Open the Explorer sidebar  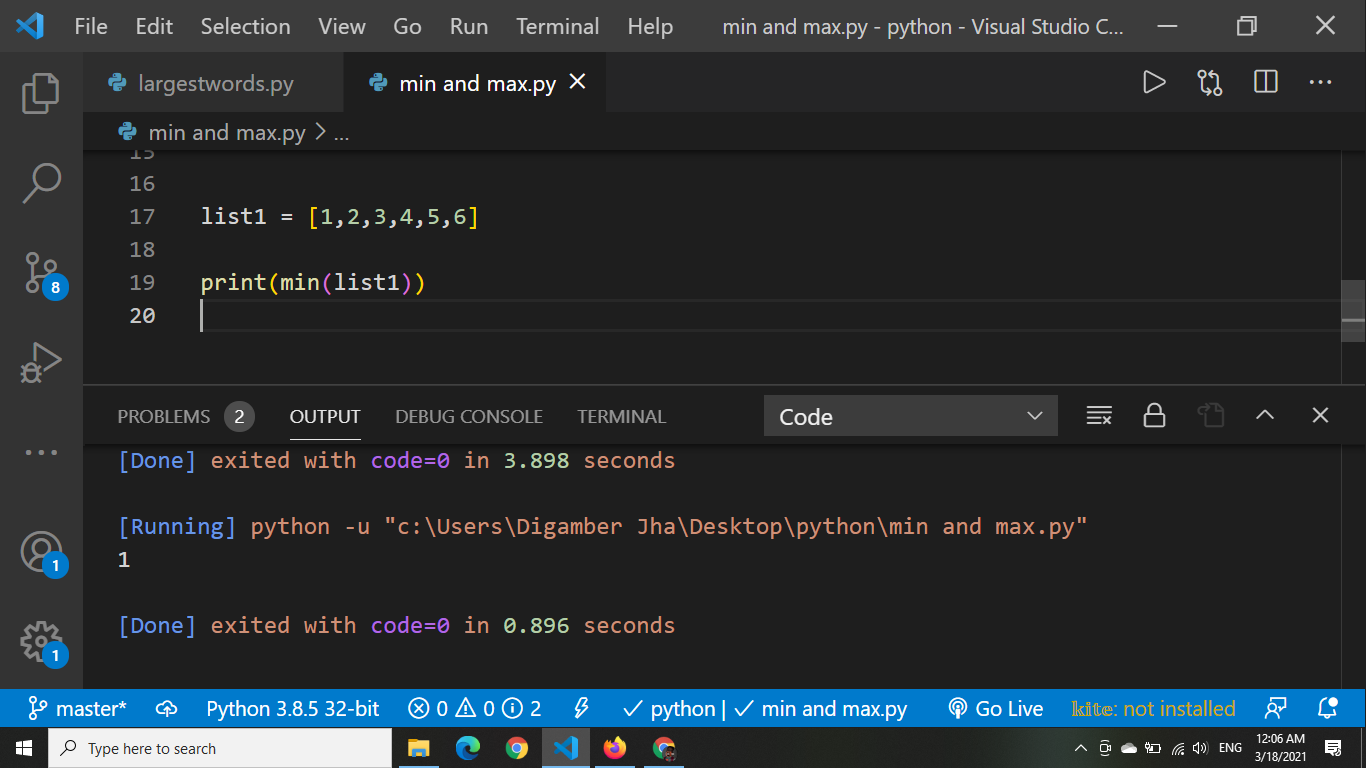coord(41,92)
